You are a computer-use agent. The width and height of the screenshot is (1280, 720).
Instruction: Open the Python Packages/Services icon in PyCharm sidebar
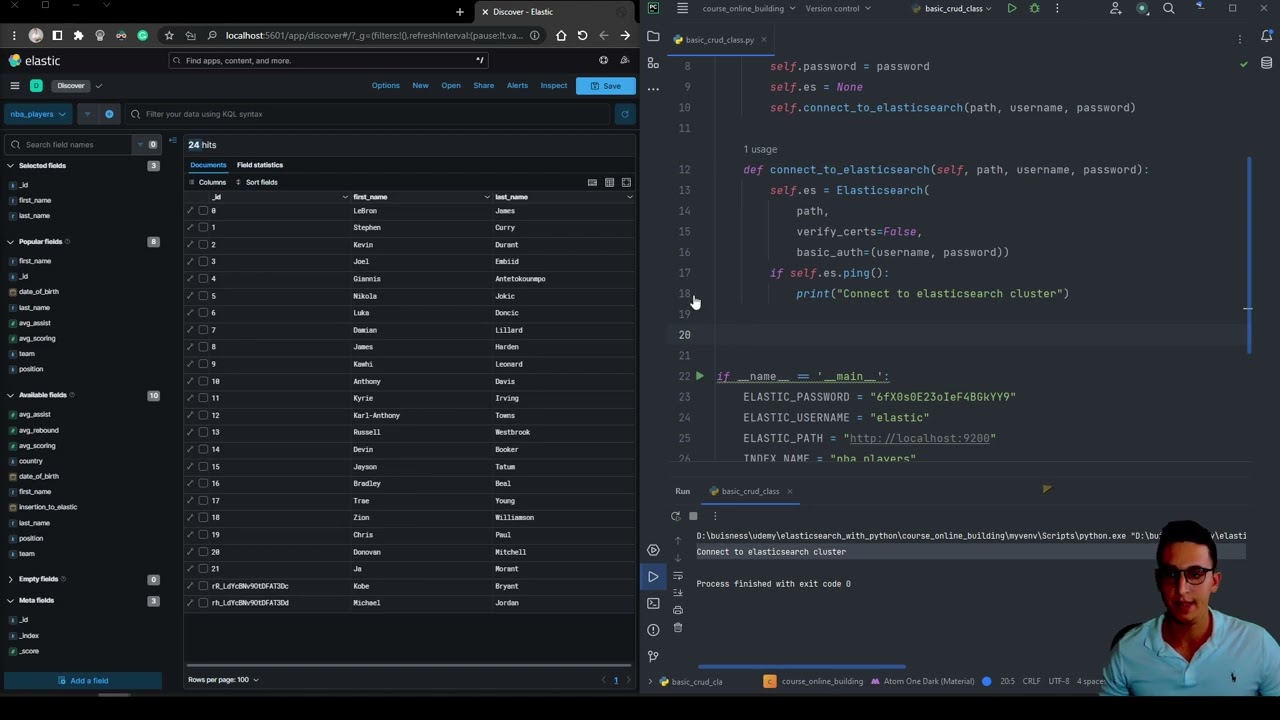pos(653,550)
